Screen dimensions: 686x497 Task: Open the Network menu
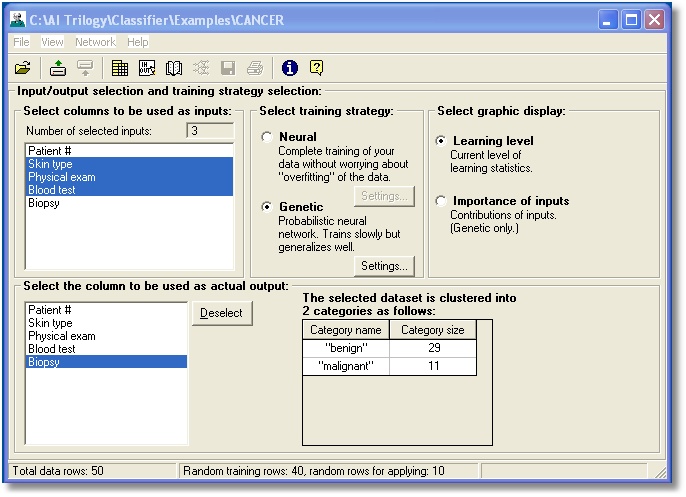[95, 42]
